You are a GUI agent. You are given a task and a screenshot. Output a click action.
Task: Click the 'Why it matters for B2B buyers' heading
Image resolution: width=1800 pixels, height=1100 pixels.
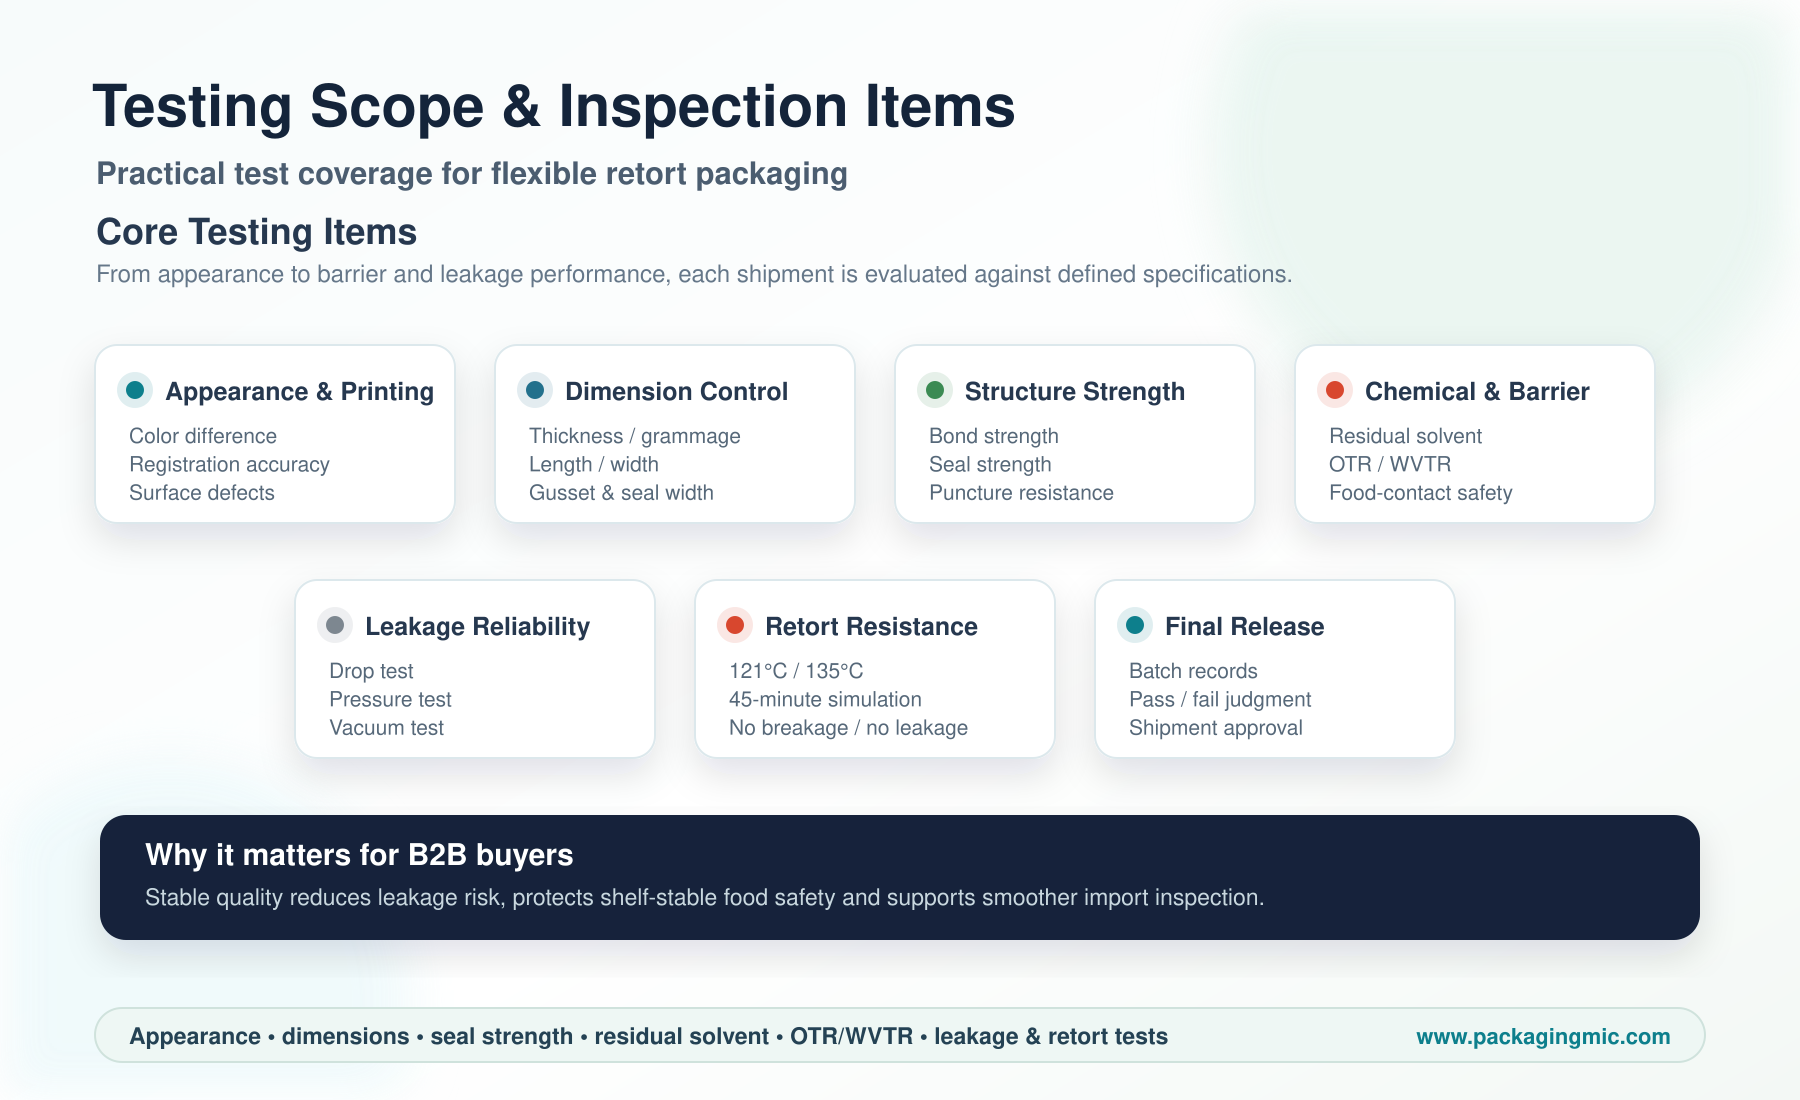[x=359, y=854]
